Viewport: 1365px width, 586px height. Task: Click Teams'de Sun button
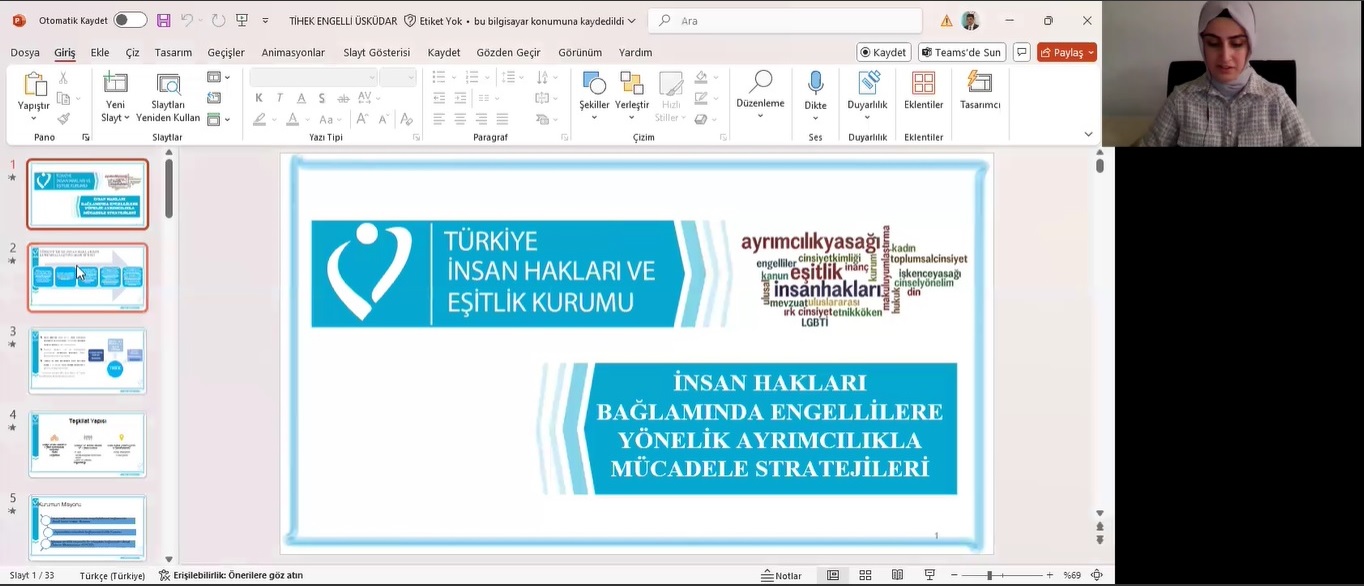[x=962, y=52]
